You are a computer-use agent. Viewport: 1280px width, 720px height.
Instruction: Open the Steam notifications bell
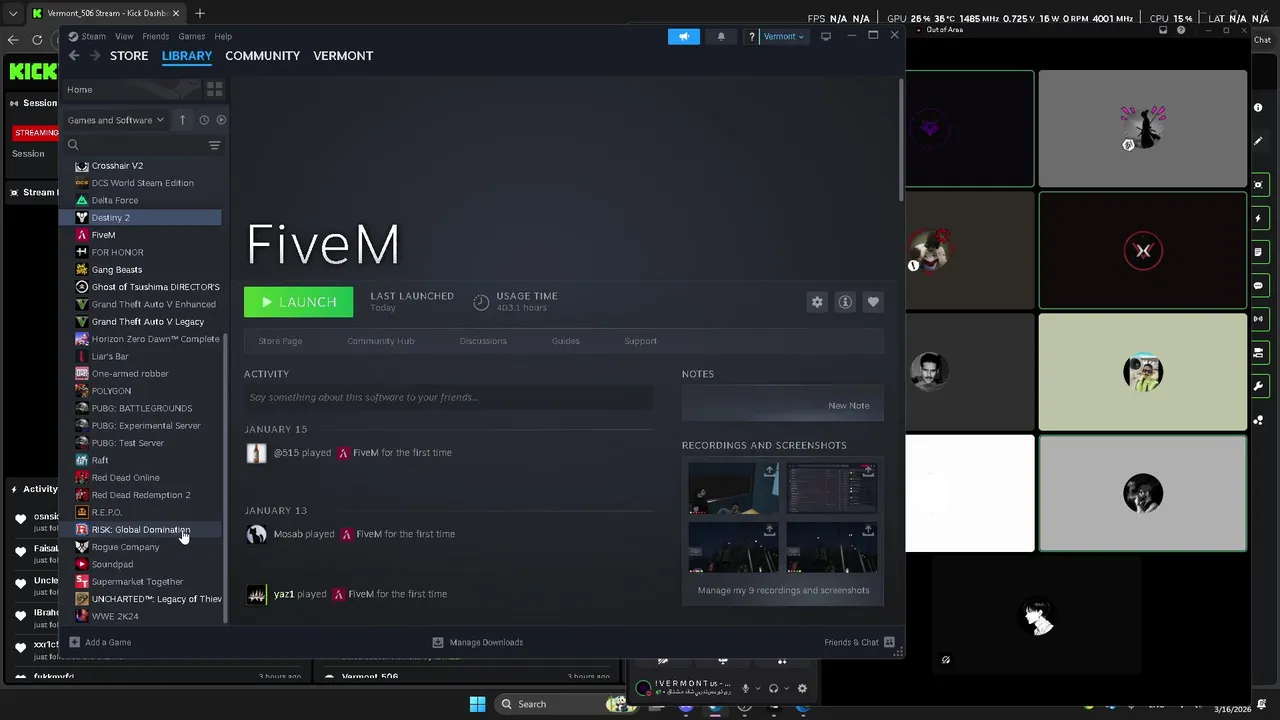click(721, 37)
